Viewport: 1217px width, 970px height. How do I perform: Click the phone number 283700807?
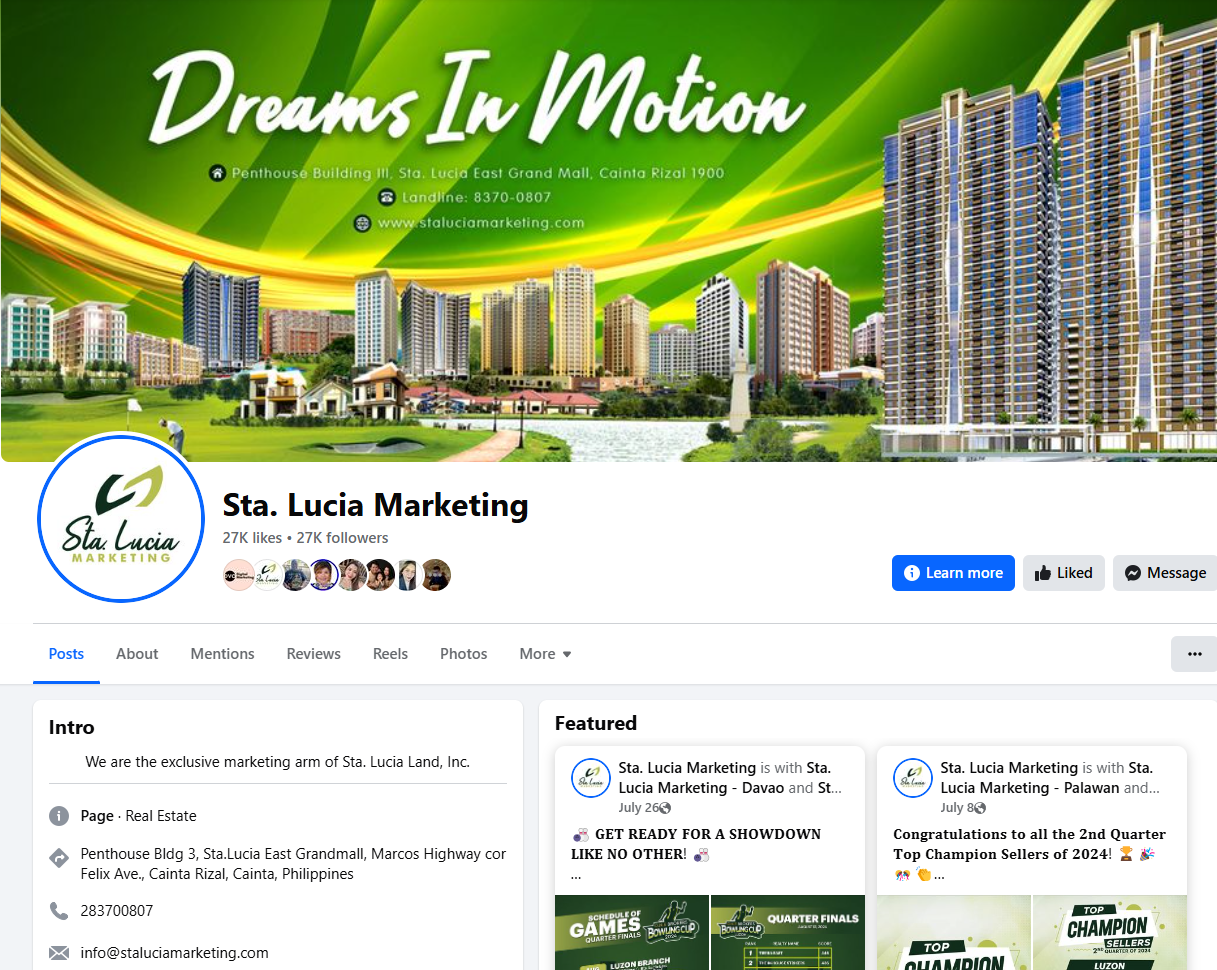tap(117, 911)
